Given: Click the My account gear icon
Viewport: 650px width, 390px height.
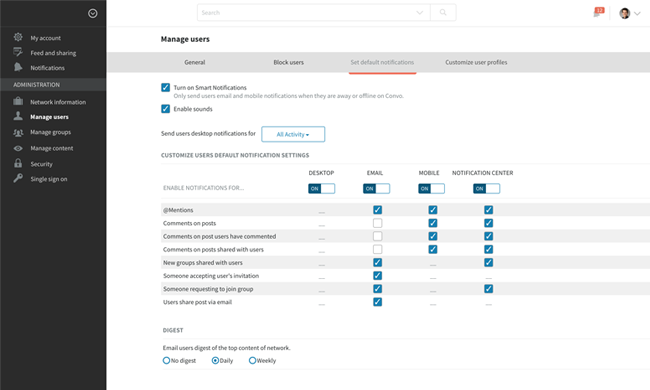Looking at the screenshot, I should (x=18, y=37).
